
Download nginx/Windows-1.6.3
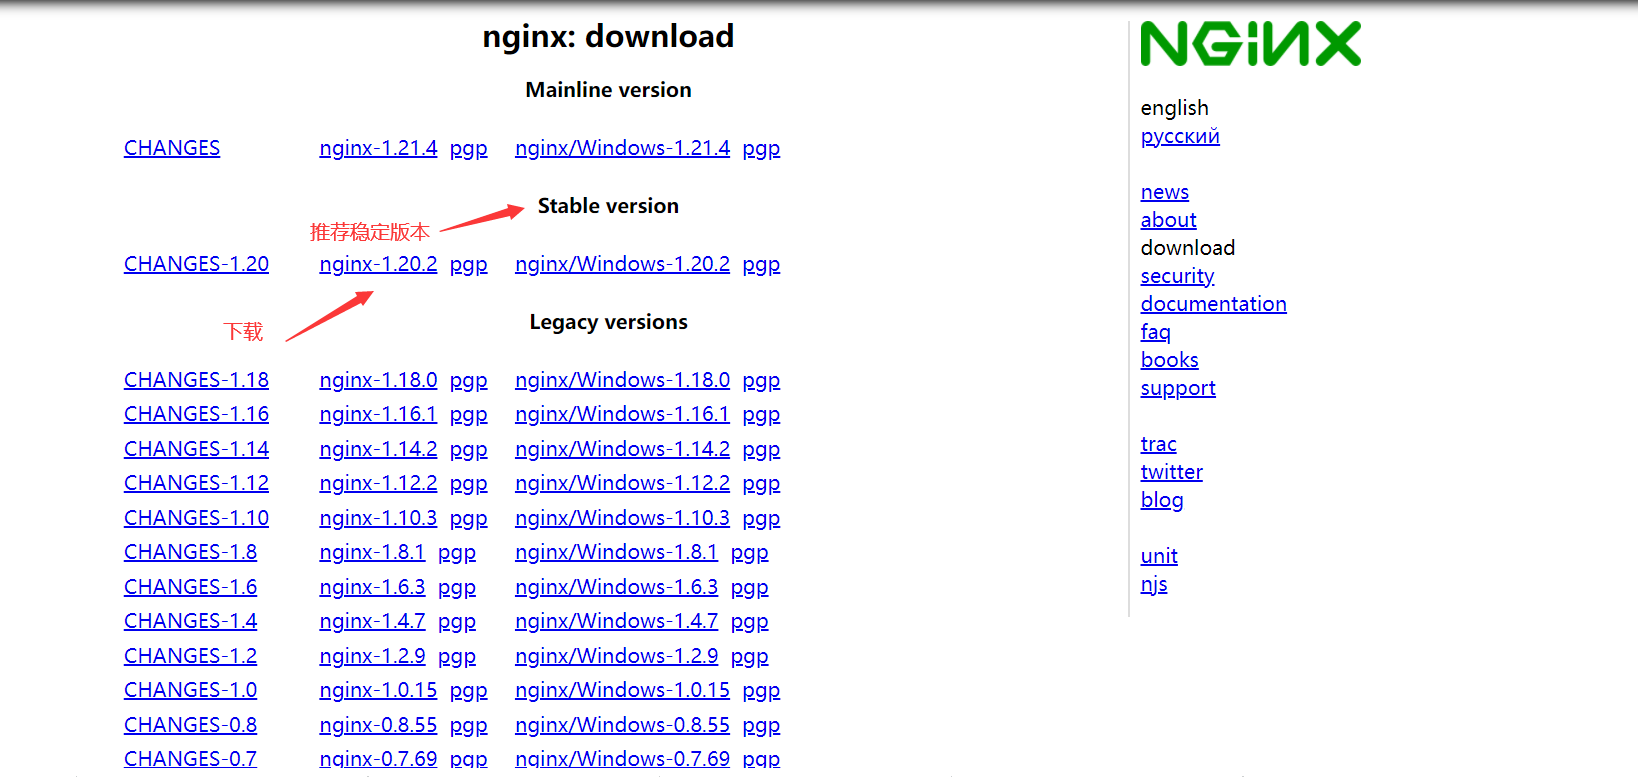click(x=616, y=587)
